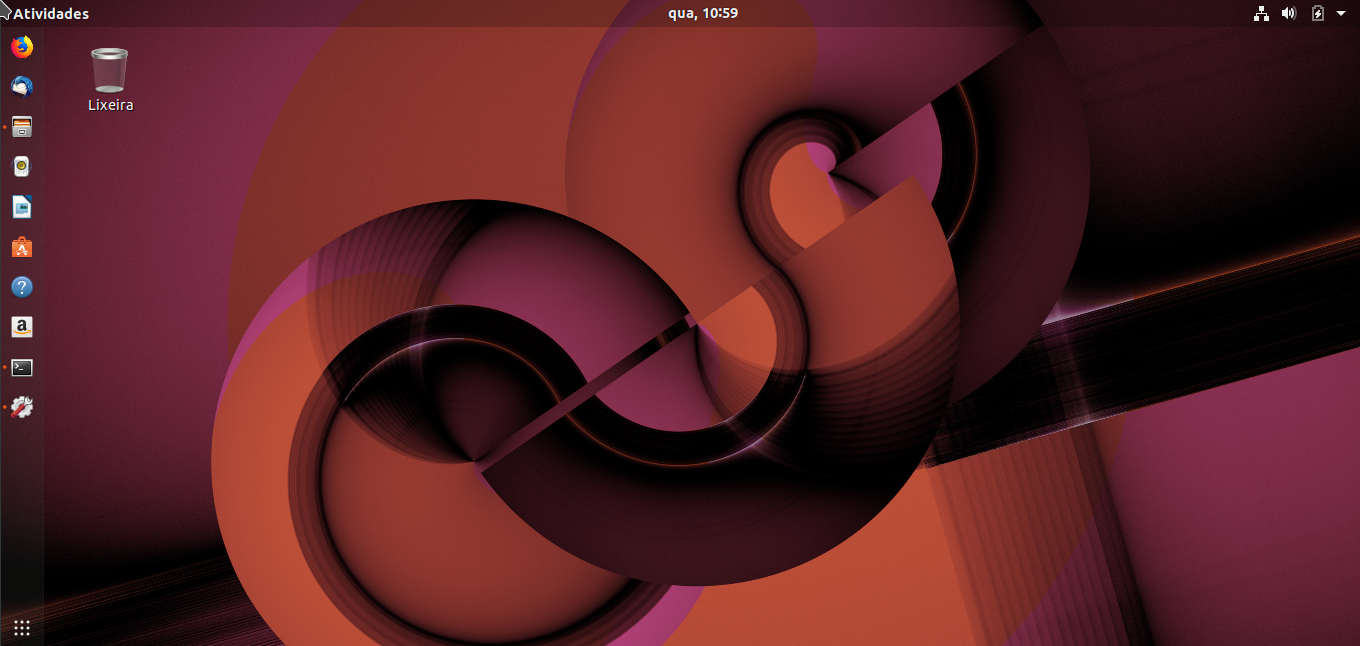Open a Terminal window
This screenshot has width=1360, height=646.
click(21, 367)
